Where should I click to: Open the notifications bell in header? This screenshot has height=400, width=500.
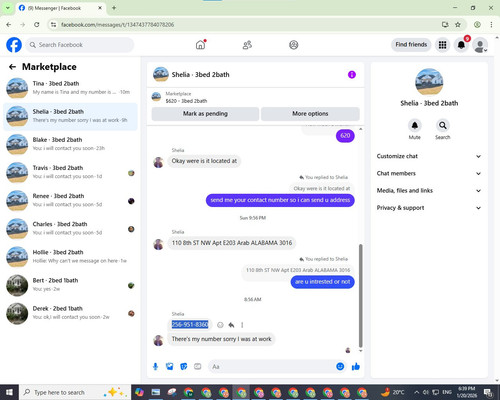pyautogui.click(x=461, y=45)
